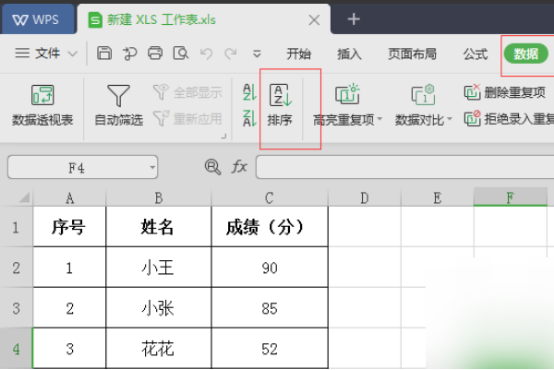
Task: Sort descending with the Z-A icon
Action: click(249, 118)
